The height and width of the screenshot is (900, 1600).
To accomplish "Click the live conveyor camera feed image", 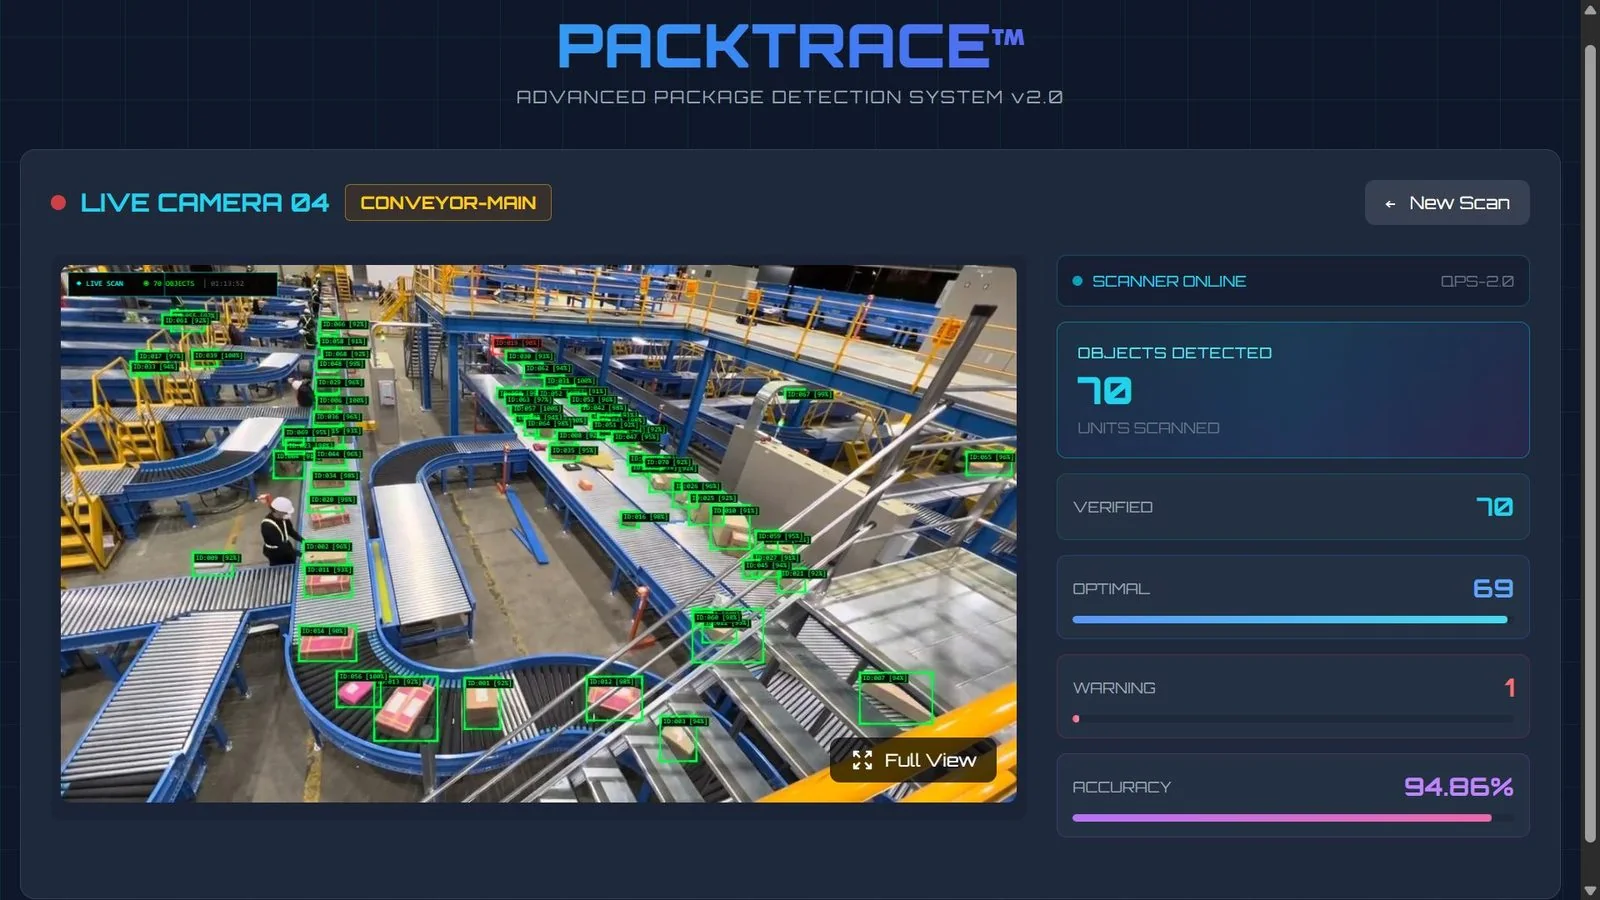I will [x=538, y=533].
